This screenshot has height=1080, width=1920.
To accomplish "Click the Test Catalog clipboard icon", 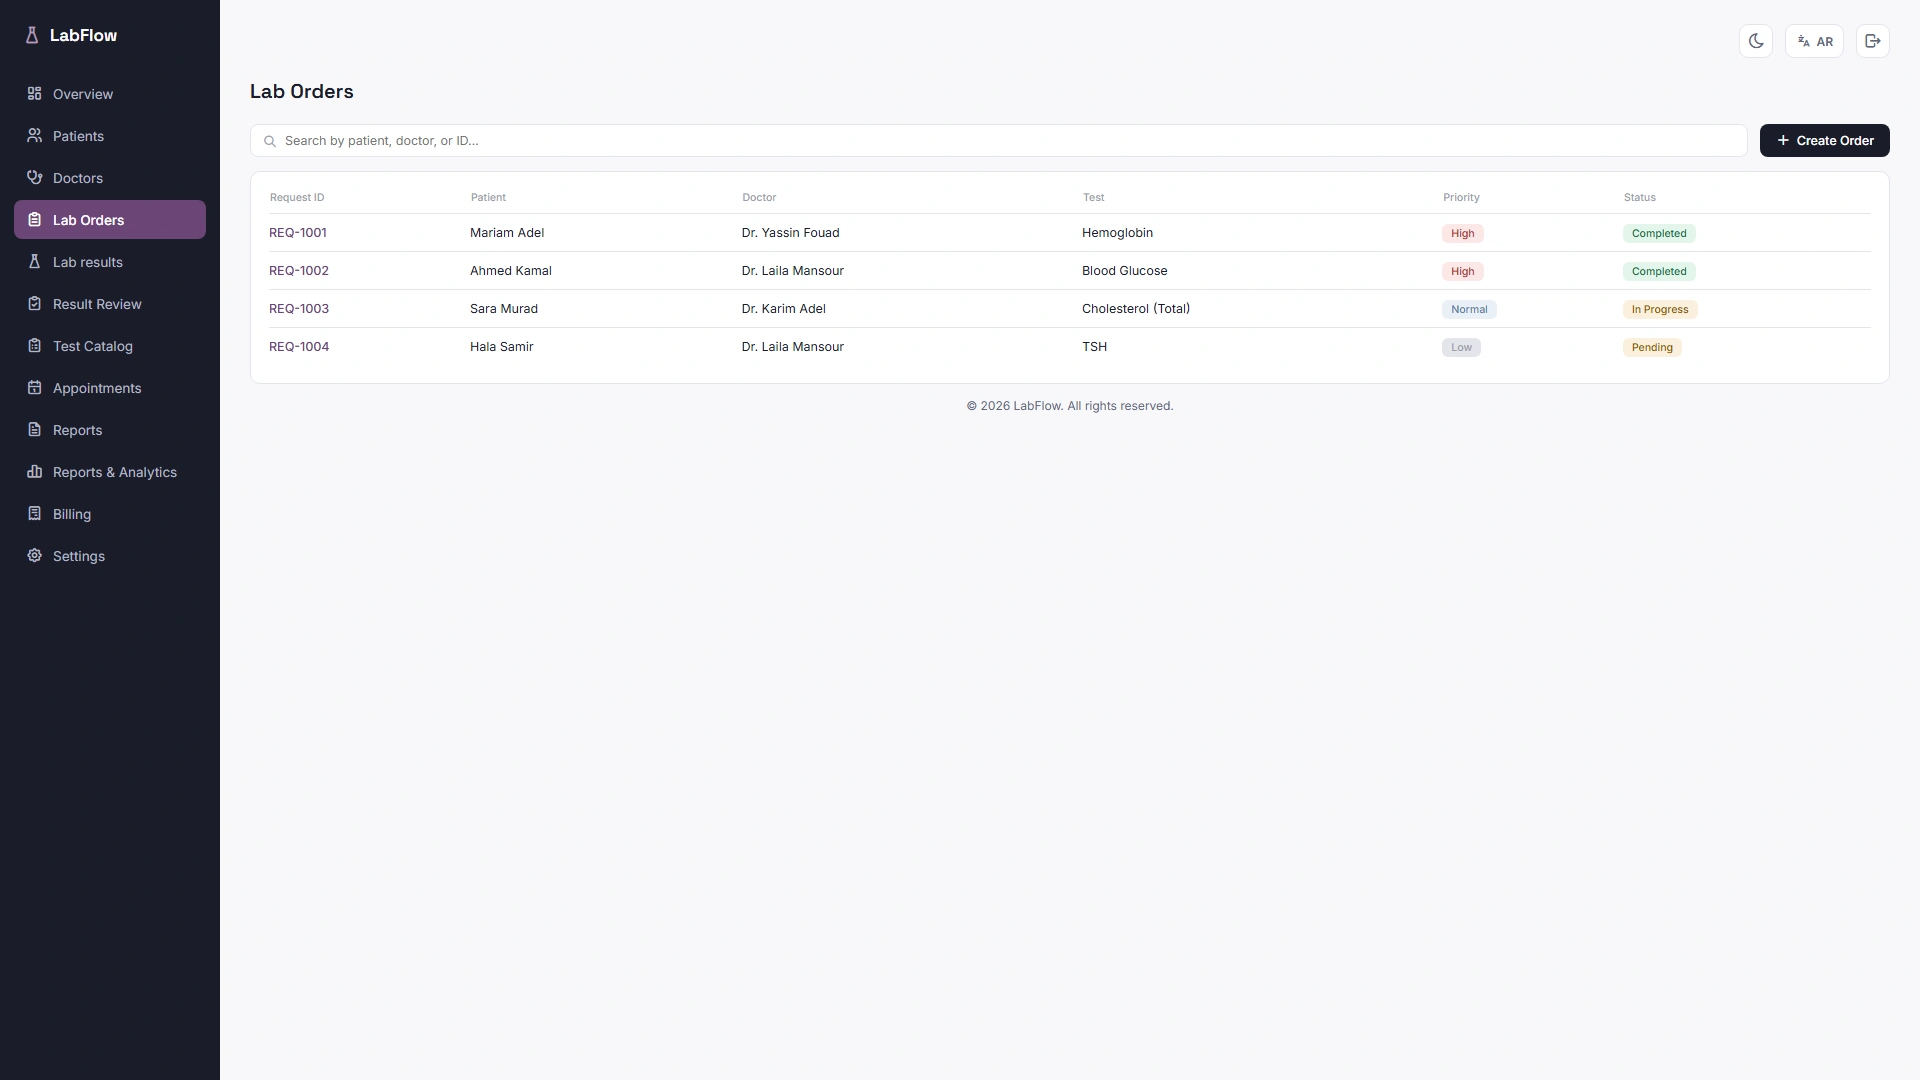I will 34,345.
